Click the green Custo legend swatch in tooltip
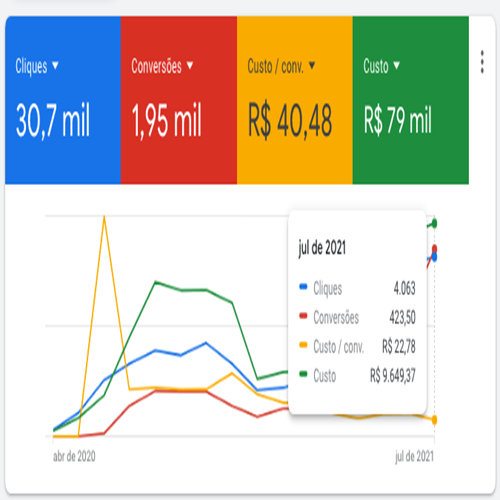This screenshot has width=500, height=500. pyautogui.click(x=303, y=374)
